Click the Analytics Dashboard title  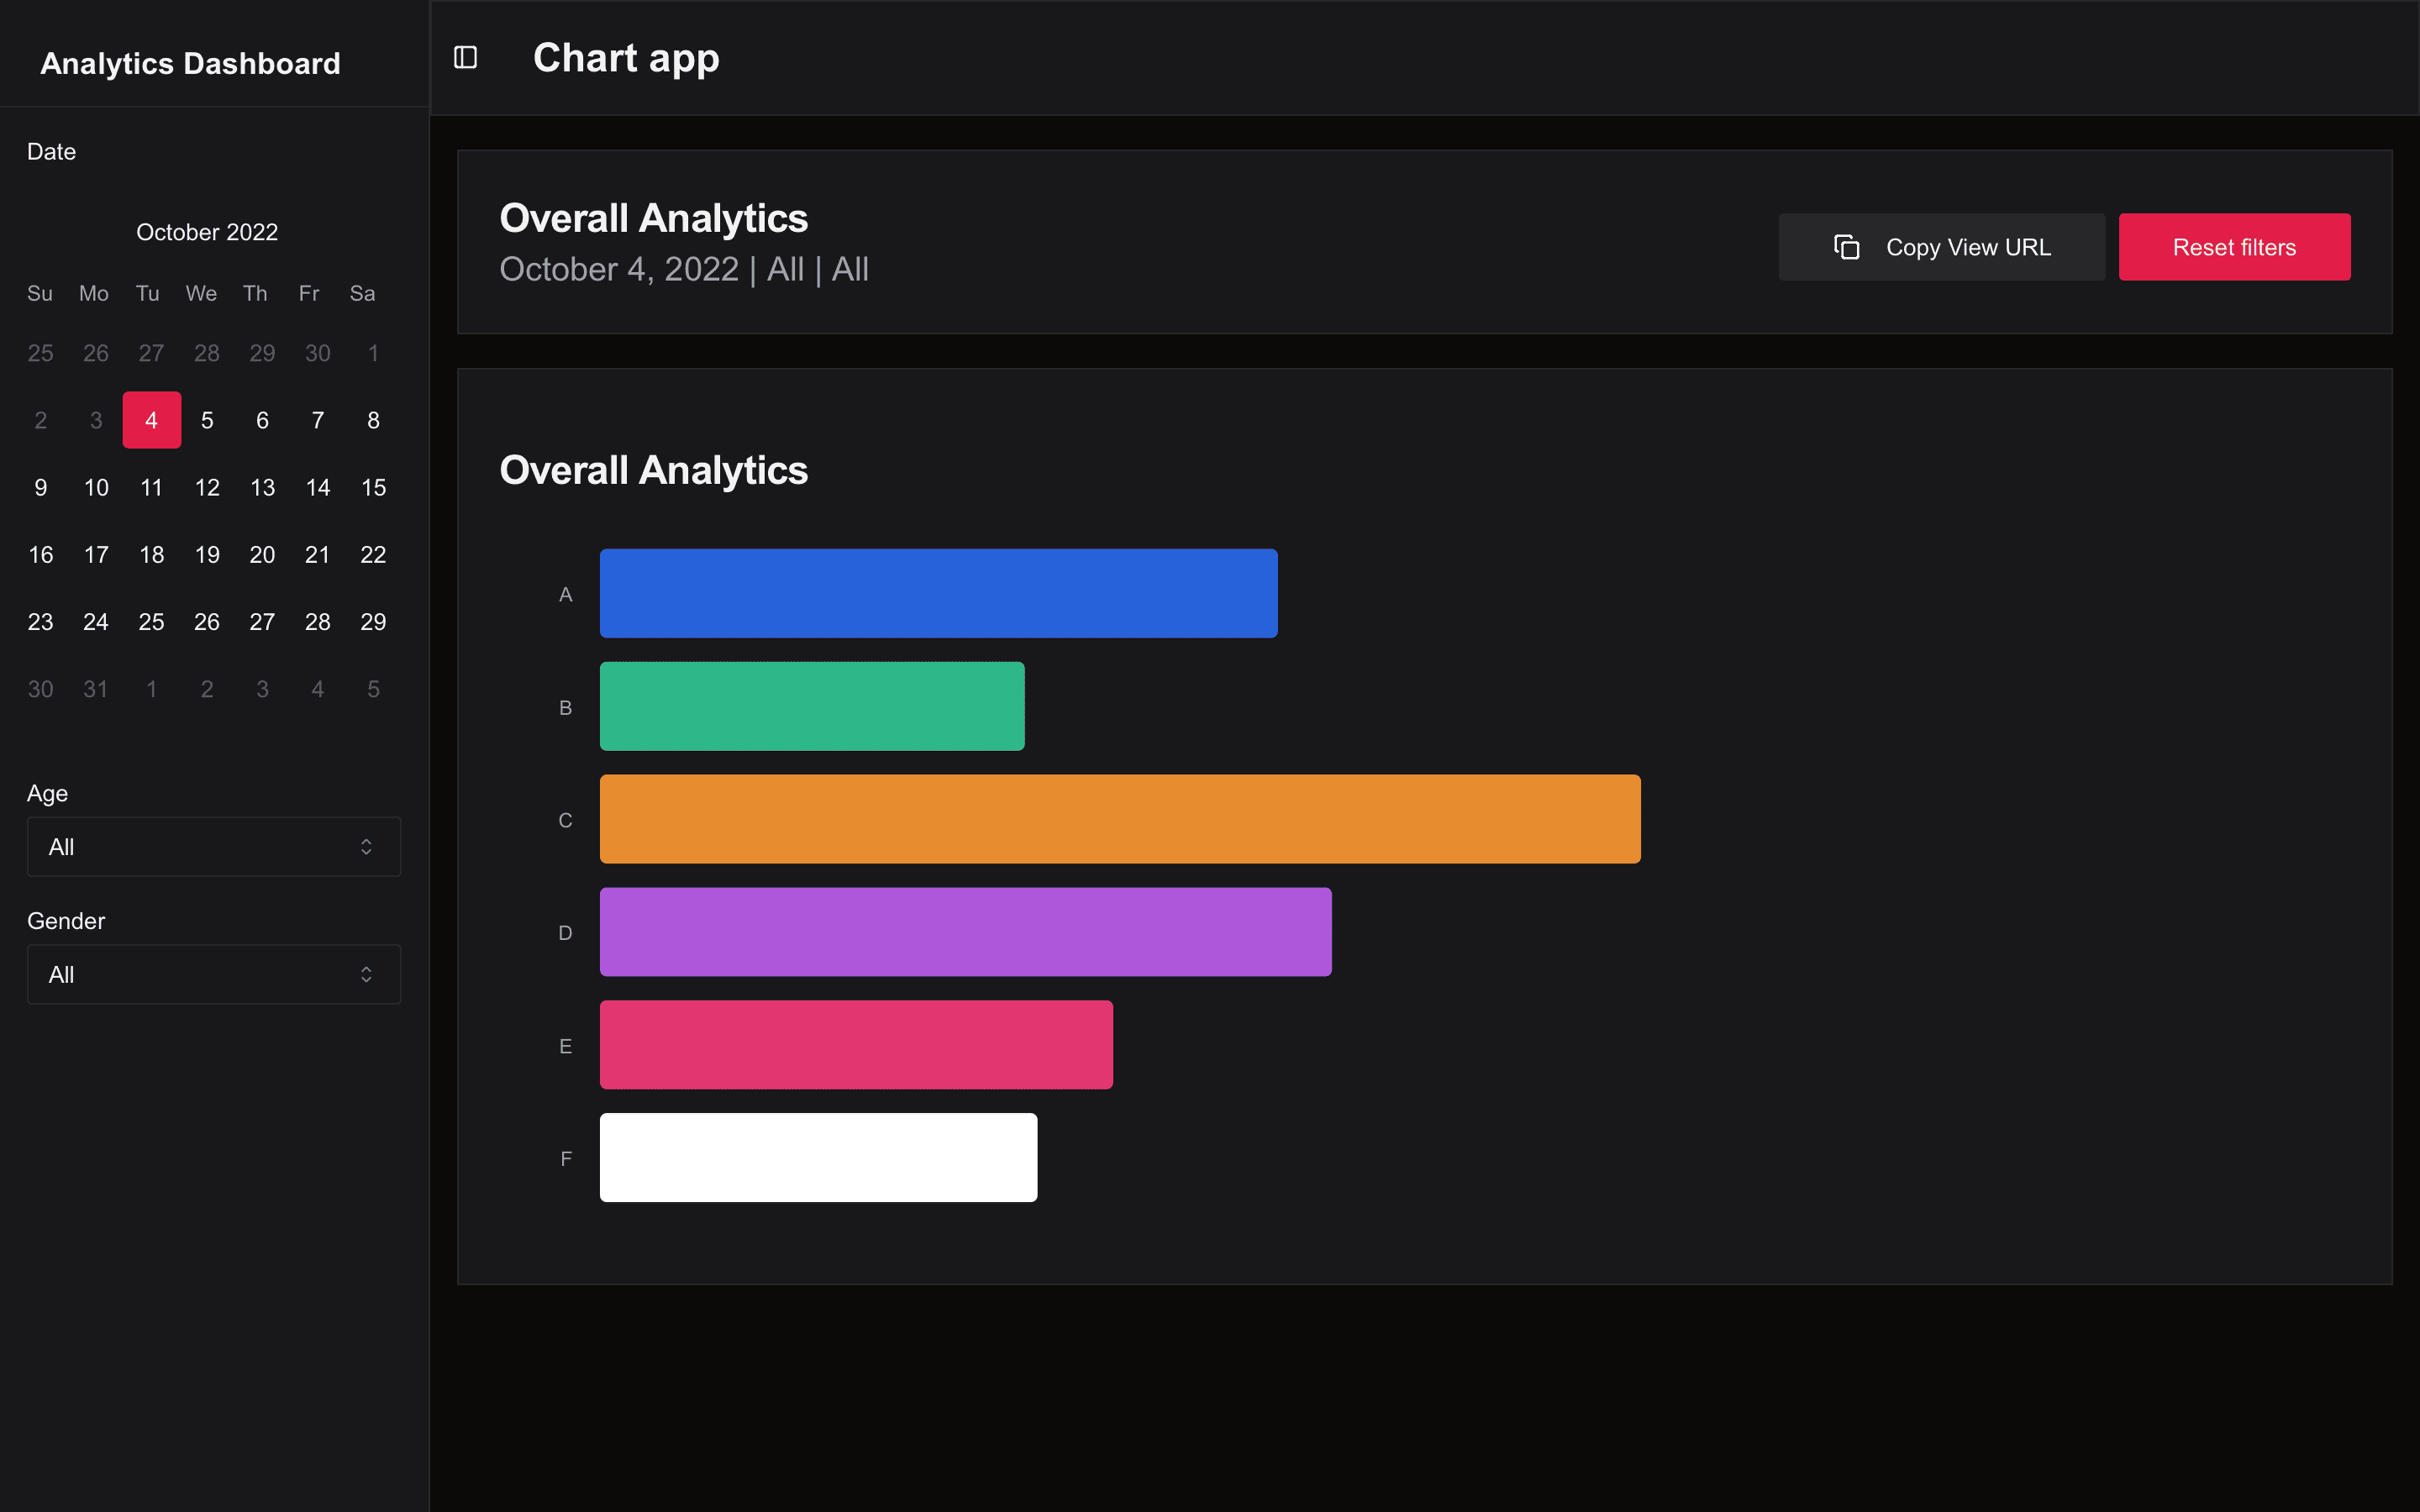(x=190, y=63)
